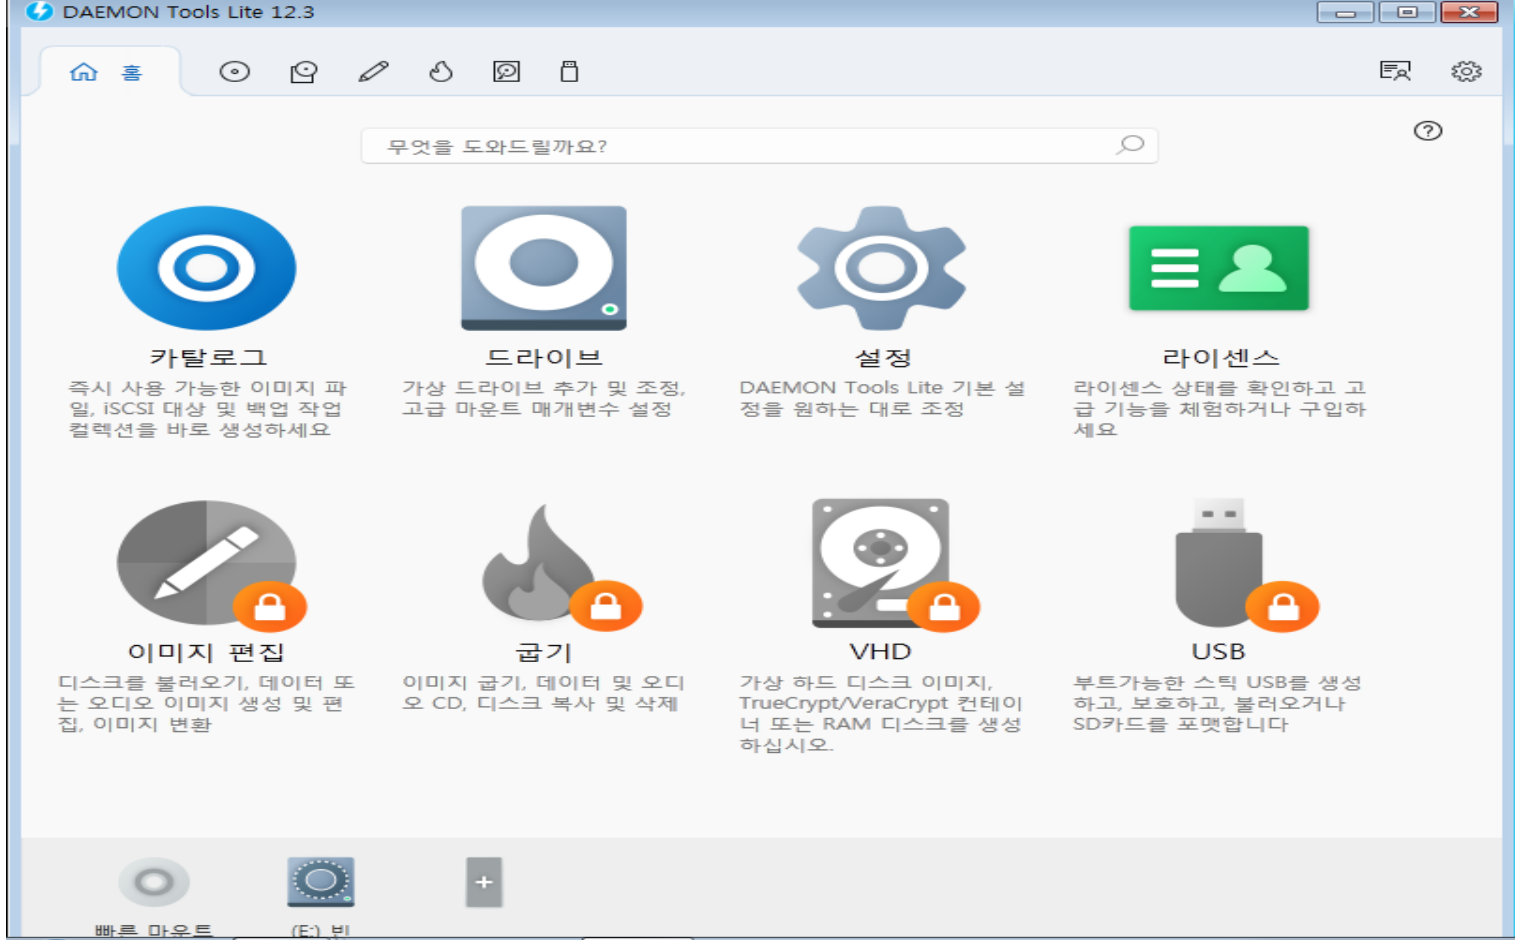The height and width of the screenshot is (940, 1515).
Task: Click the USB title text
Action: coord(1218,652)
